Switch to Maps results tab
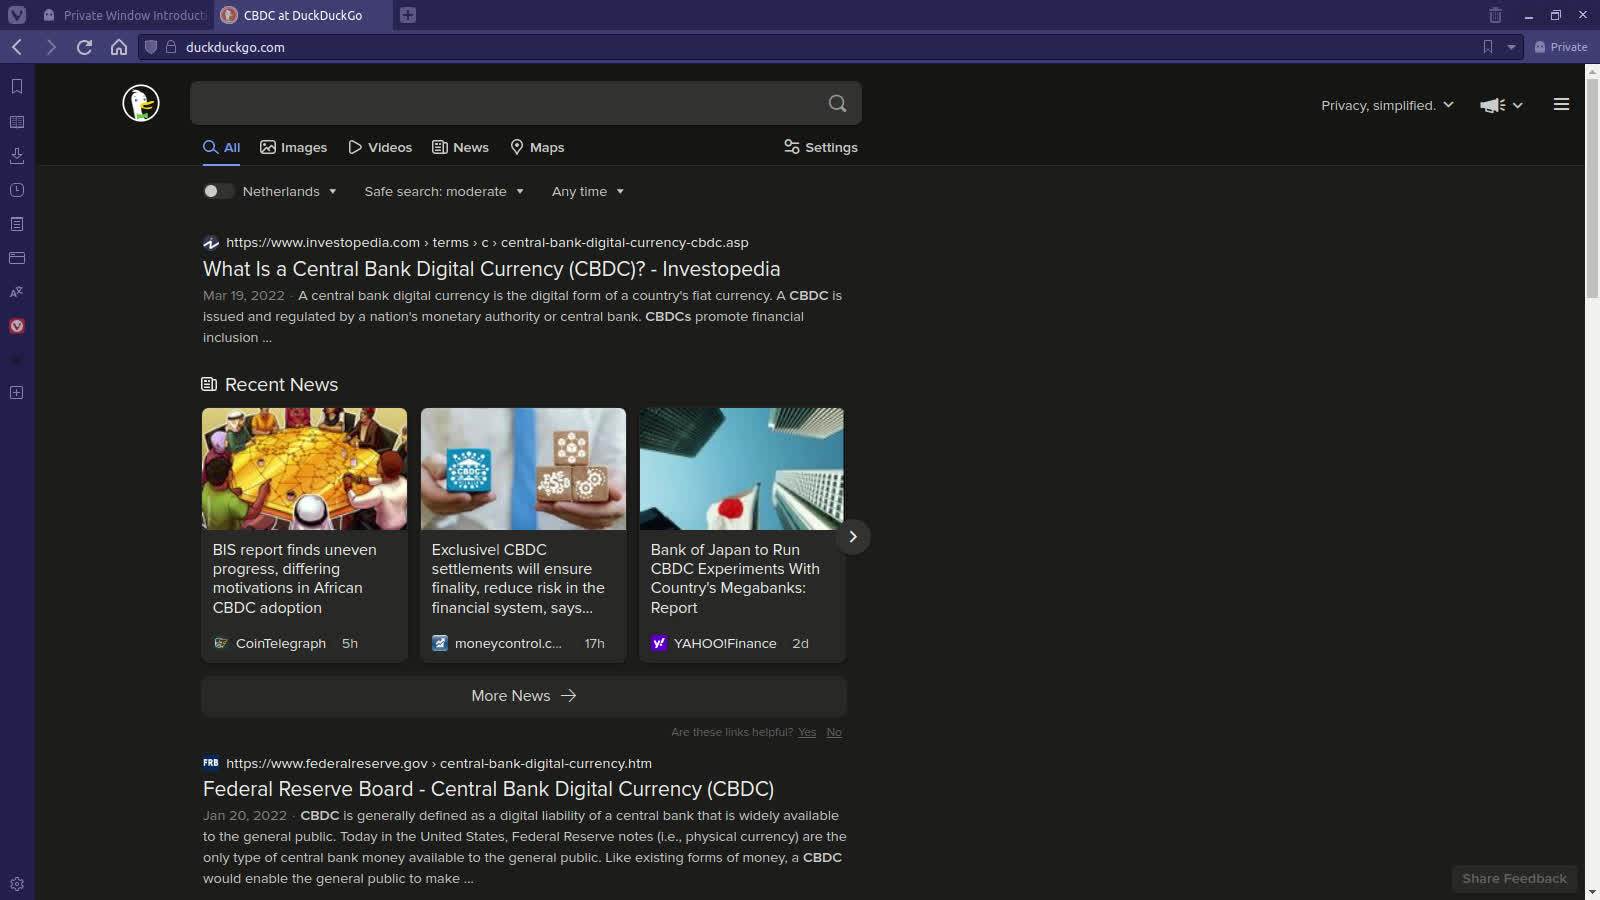 click(x=537, y=147)
